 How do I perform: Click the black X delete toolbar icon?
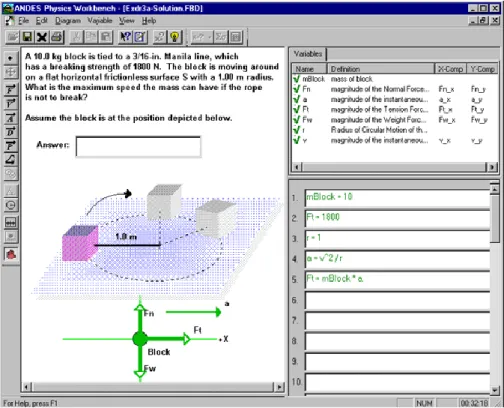(42, 37)
